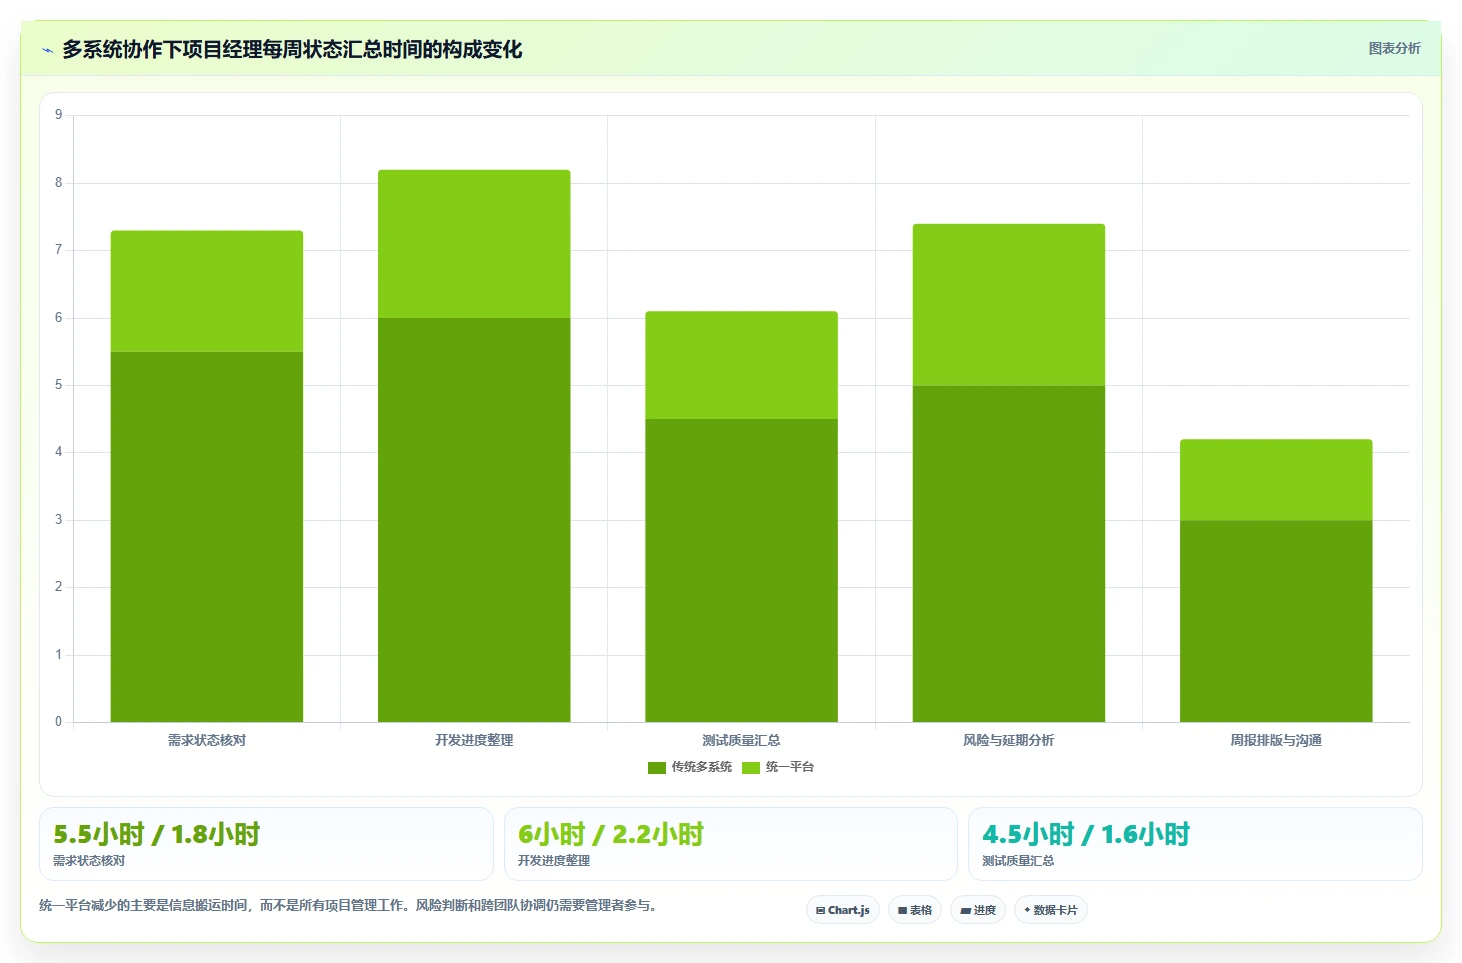Click the y-axis value 5
Image resolution: width=1462 pixels, height=963 pixels.
tap(58, 385)
